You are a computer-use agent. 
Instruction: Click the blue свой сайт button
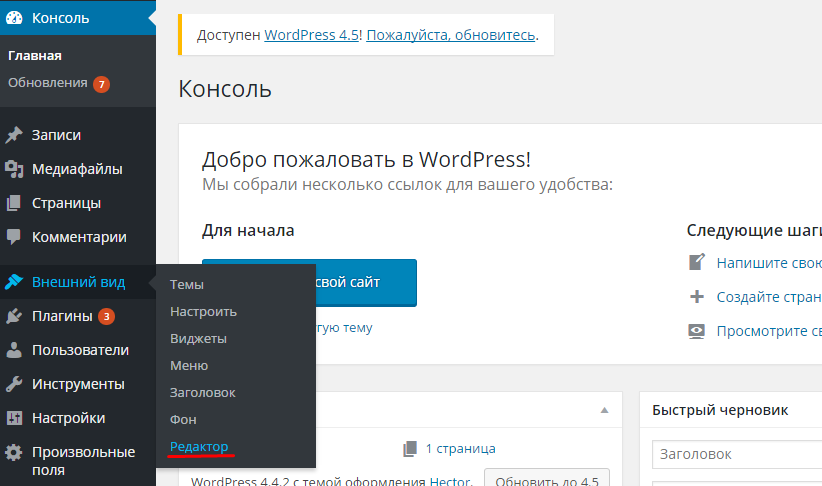coord(309,283)
